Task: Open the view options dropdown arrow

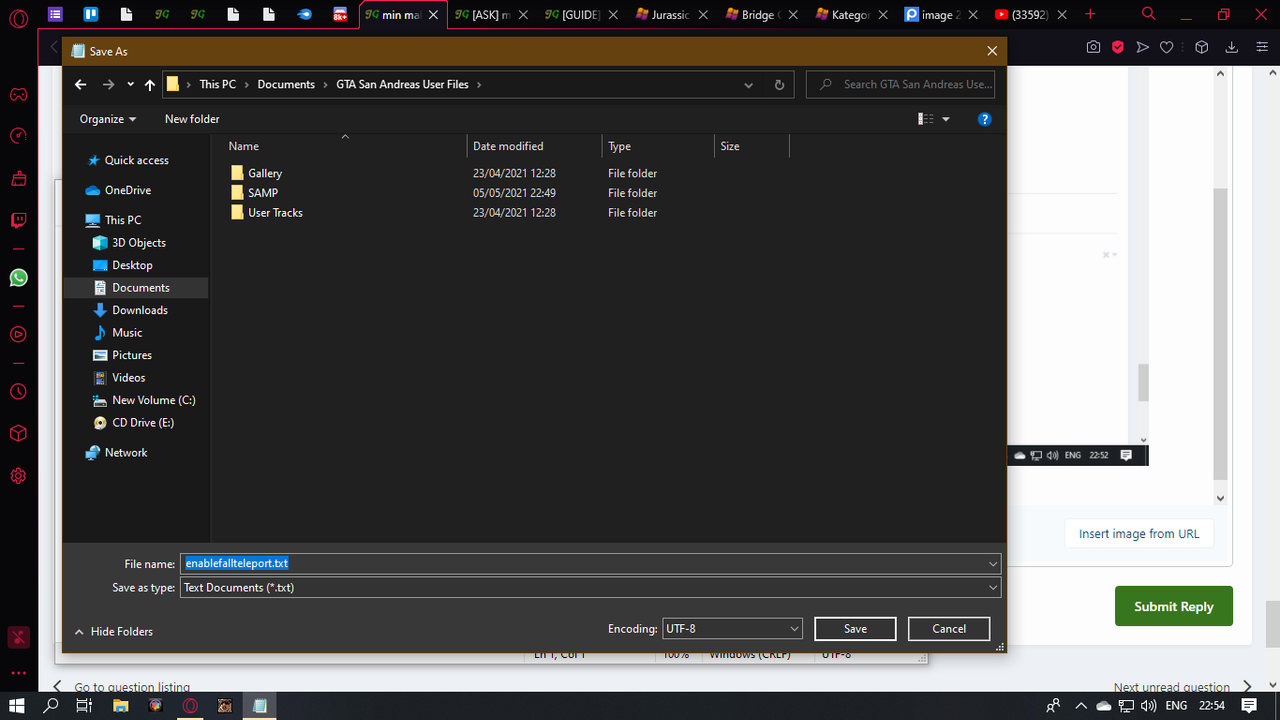Action: (946, 119)
